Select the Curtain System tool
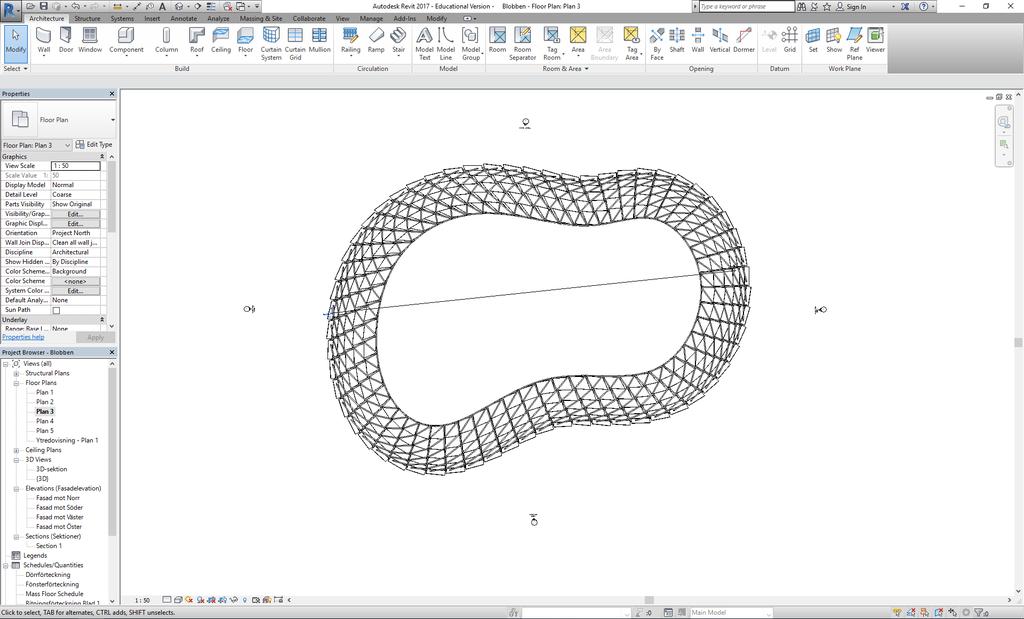 coord(271,44)
